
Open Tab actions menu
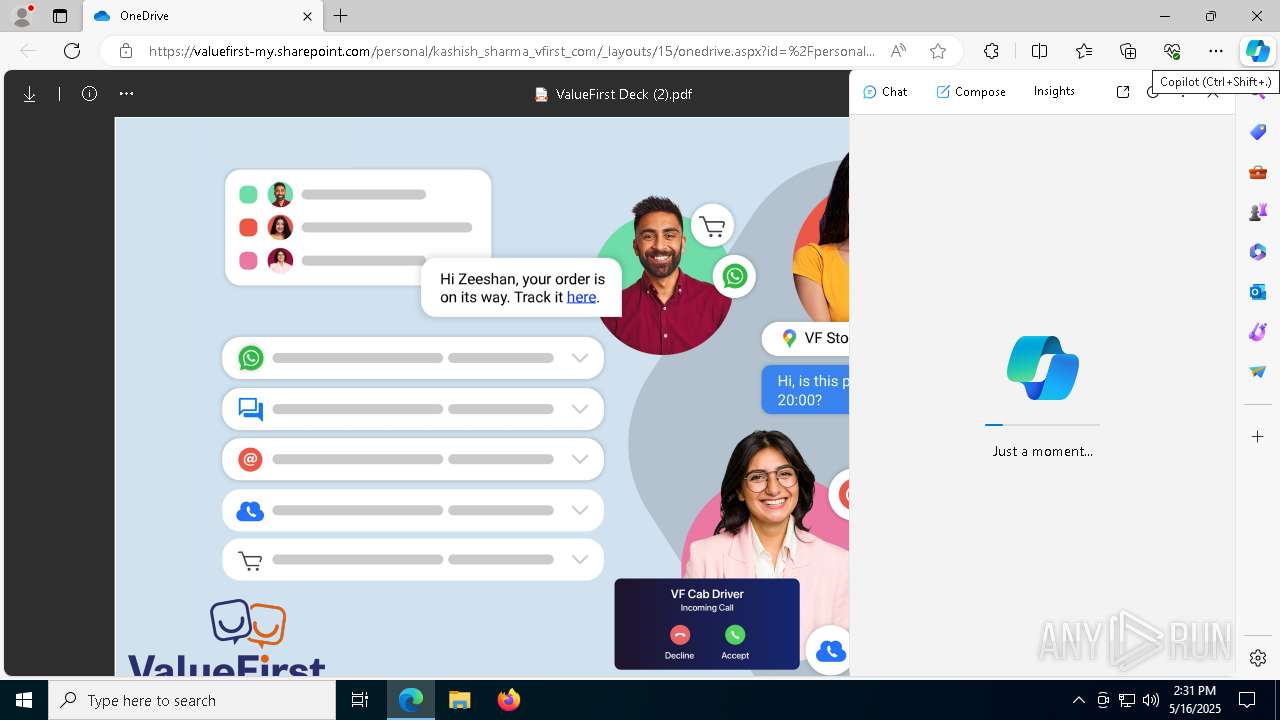(60, 16)
